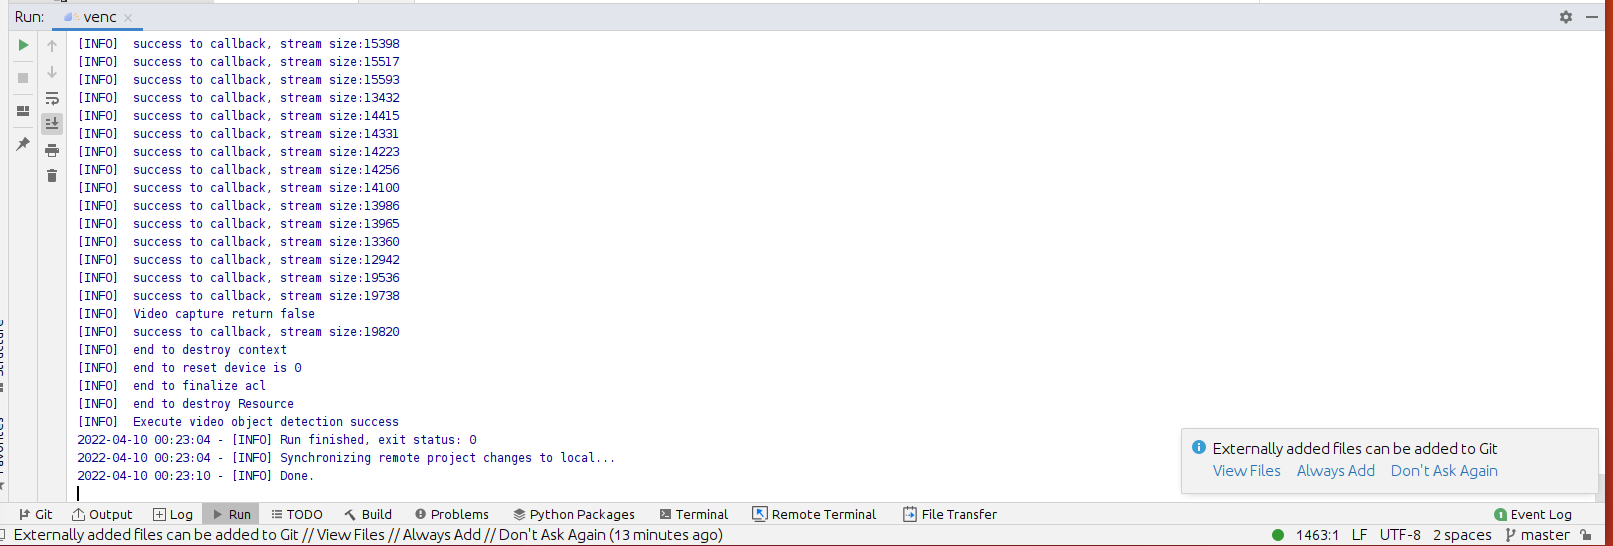Toggle the Run tool window button
This screenshot has height=546, width=1613.
pyautogui.click(x=231, y=514)
